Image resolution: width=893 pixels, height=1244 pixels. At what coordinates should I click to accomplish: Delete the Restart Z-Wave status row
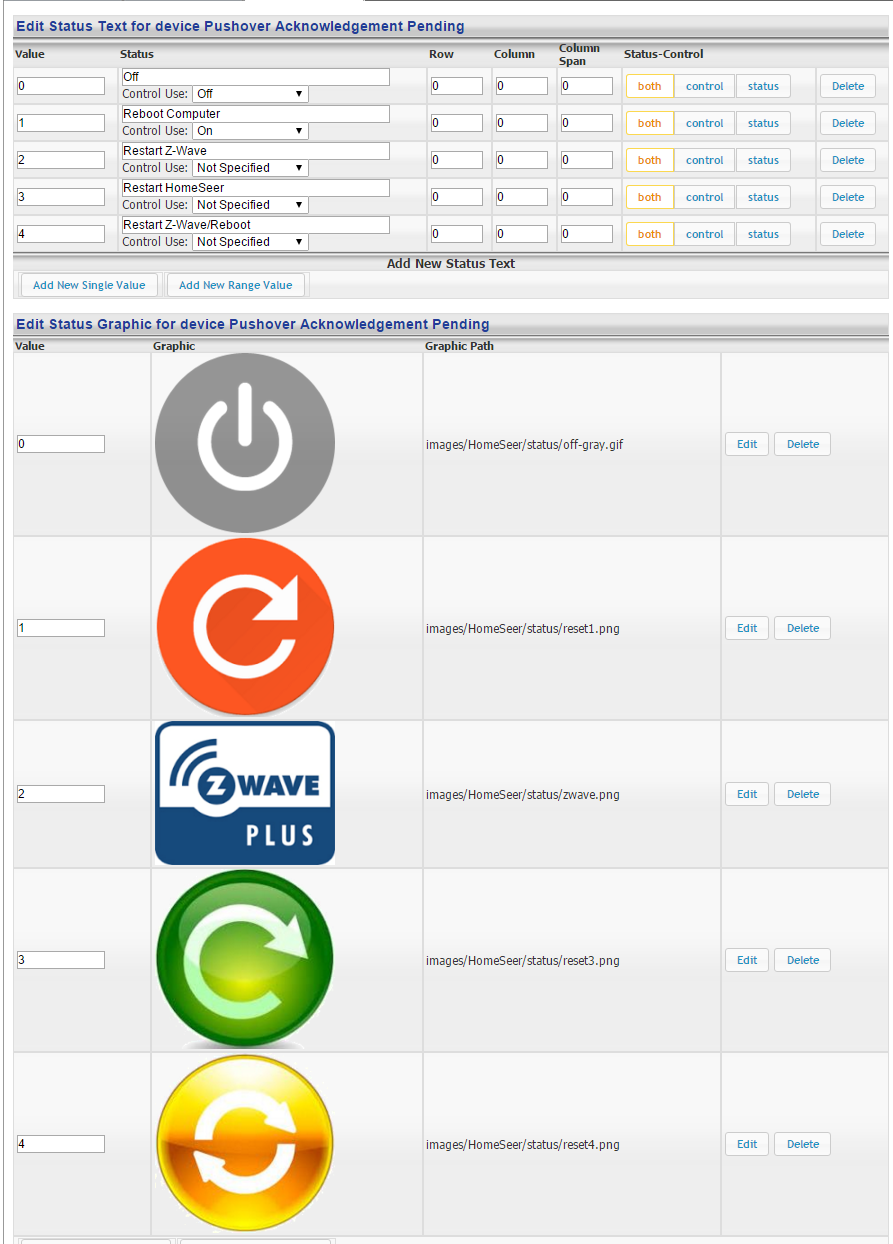pos(848,160)
